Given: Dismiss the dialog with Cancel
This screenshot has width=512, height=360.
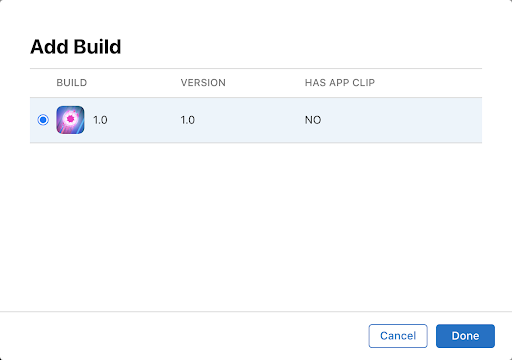Looking at the screenshot, I should [398, 336].
